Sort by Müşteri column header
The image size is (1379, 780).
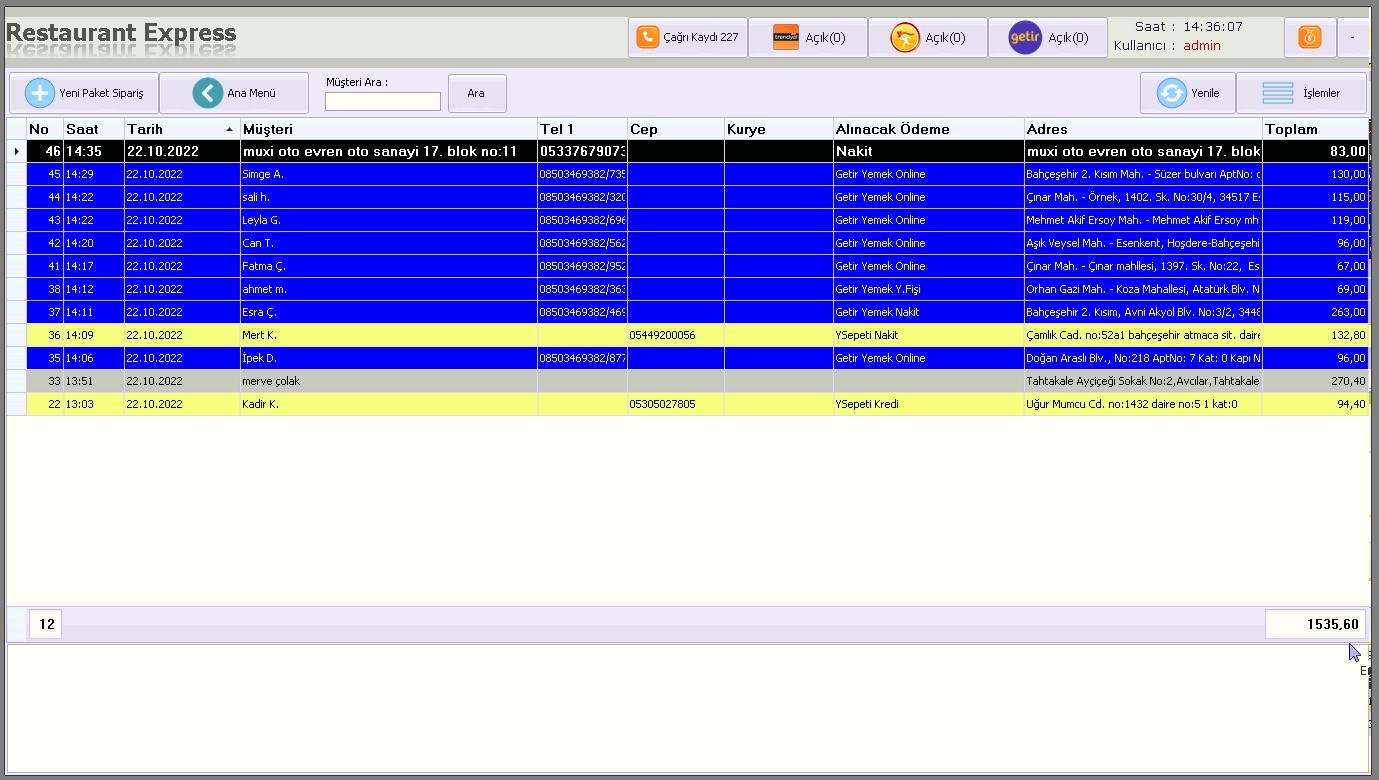pyautogui.click(x=389, y=129)
